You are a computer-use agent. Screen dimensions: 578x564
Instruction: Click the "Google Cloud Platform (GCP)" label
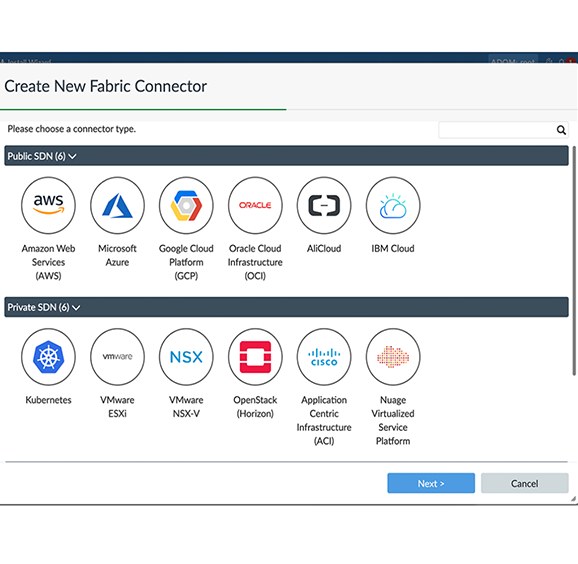pos(186,262)
